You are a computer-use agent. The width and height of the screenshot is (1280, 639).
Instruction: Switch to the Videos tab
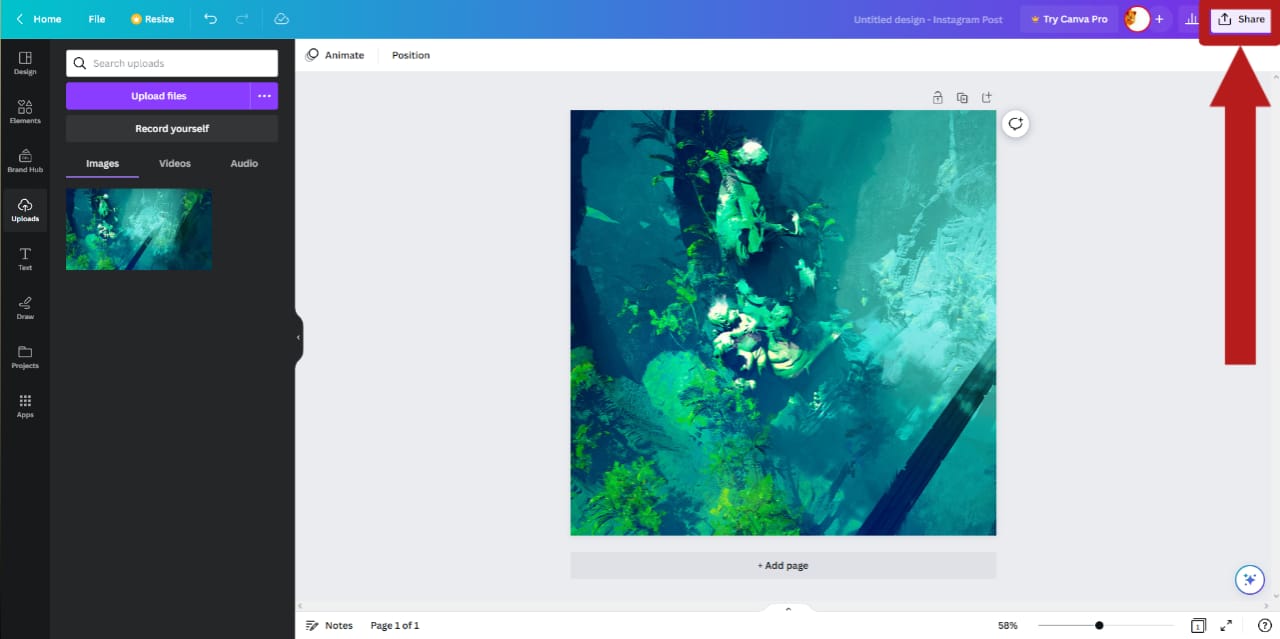tap(175, 163)
